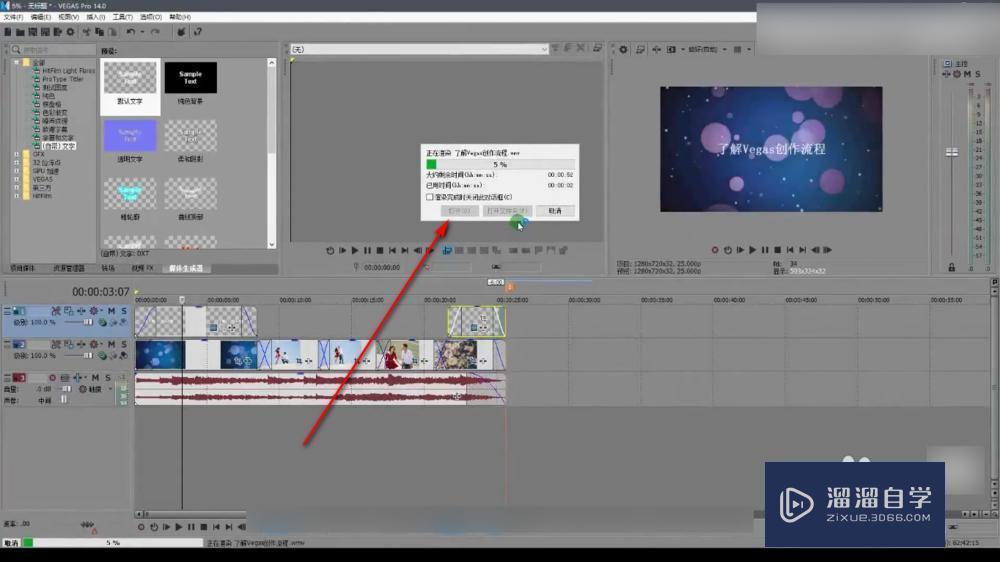
Task: Click the project Properties gear icon in main toolbar
Action: coord(70,32)
